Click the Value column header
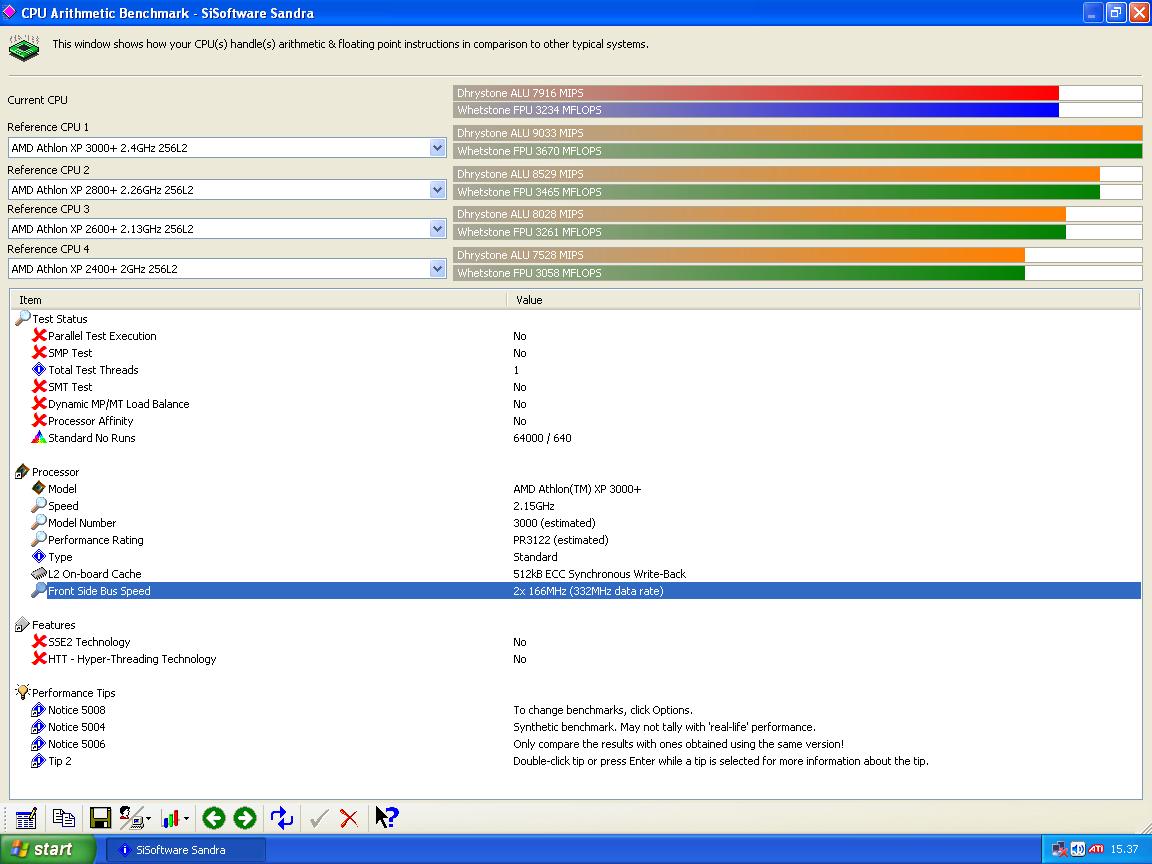Image resolution: width=1152 pixels, height=864 pixels. pyautogui.click(x=824, y=300)
